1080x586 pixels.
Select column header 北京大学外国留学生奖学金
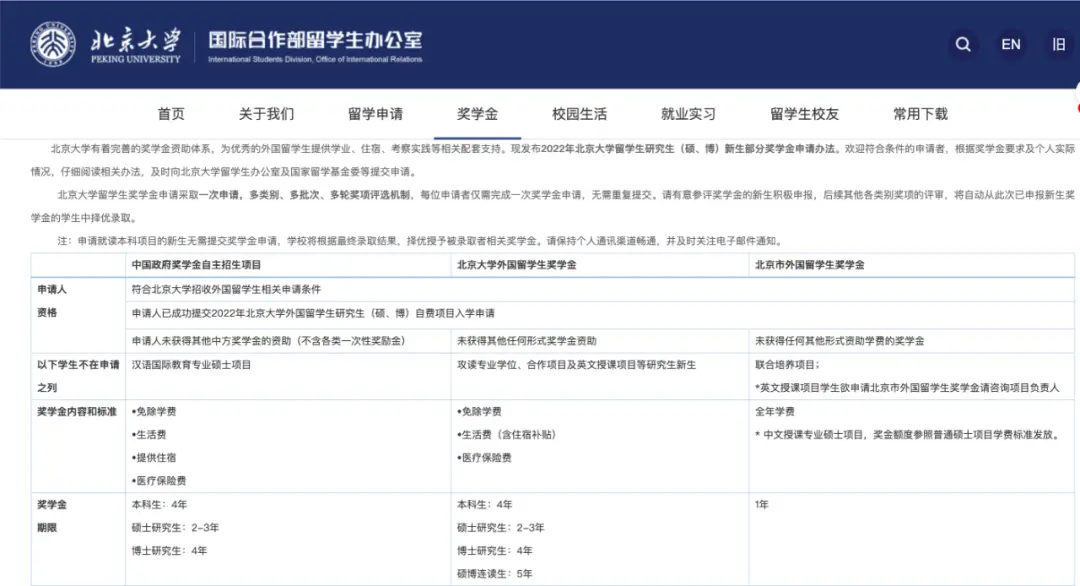pos(517,265)
